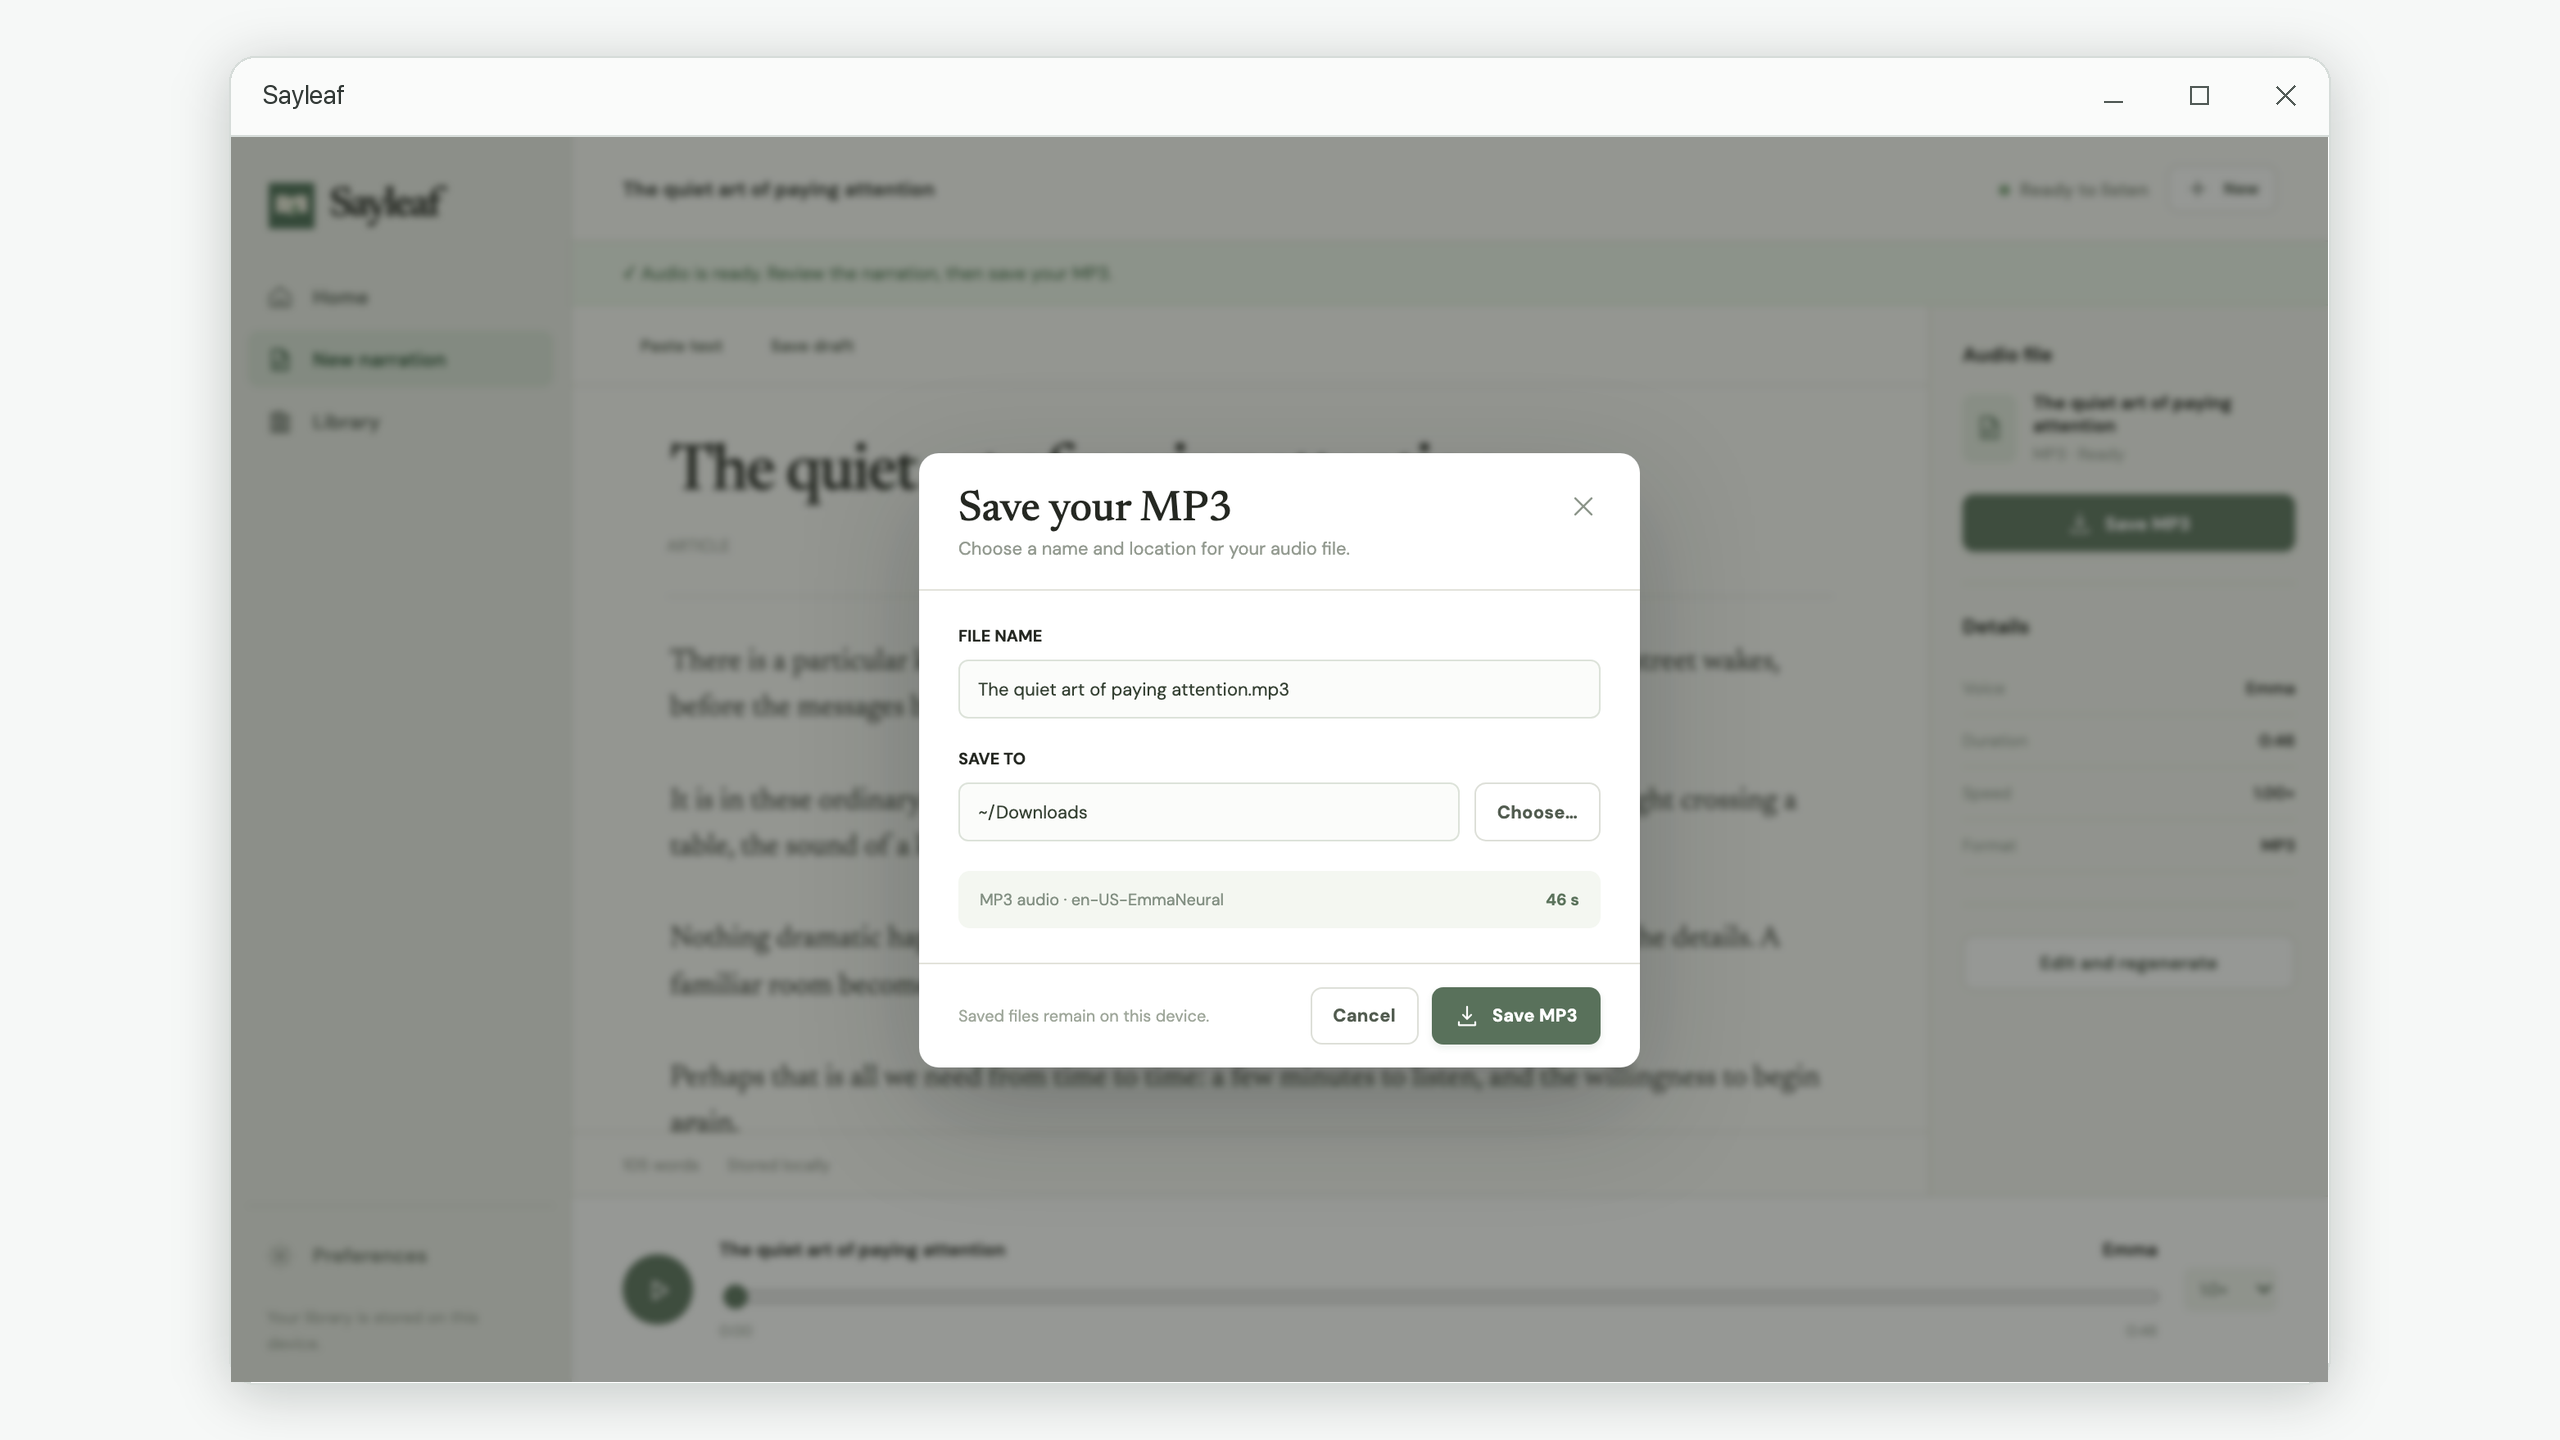Click the blurred Save MP3 panel button

click(2128, 524)
